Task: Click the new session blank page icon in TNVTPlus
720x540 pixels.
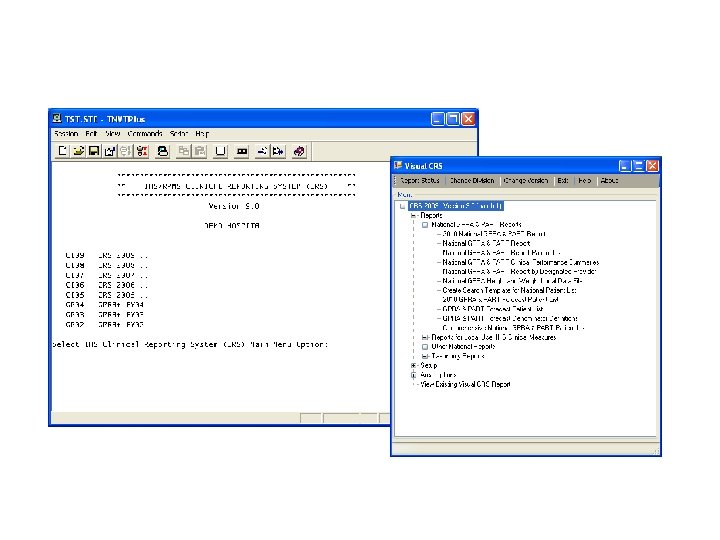Action: point(62,151)
